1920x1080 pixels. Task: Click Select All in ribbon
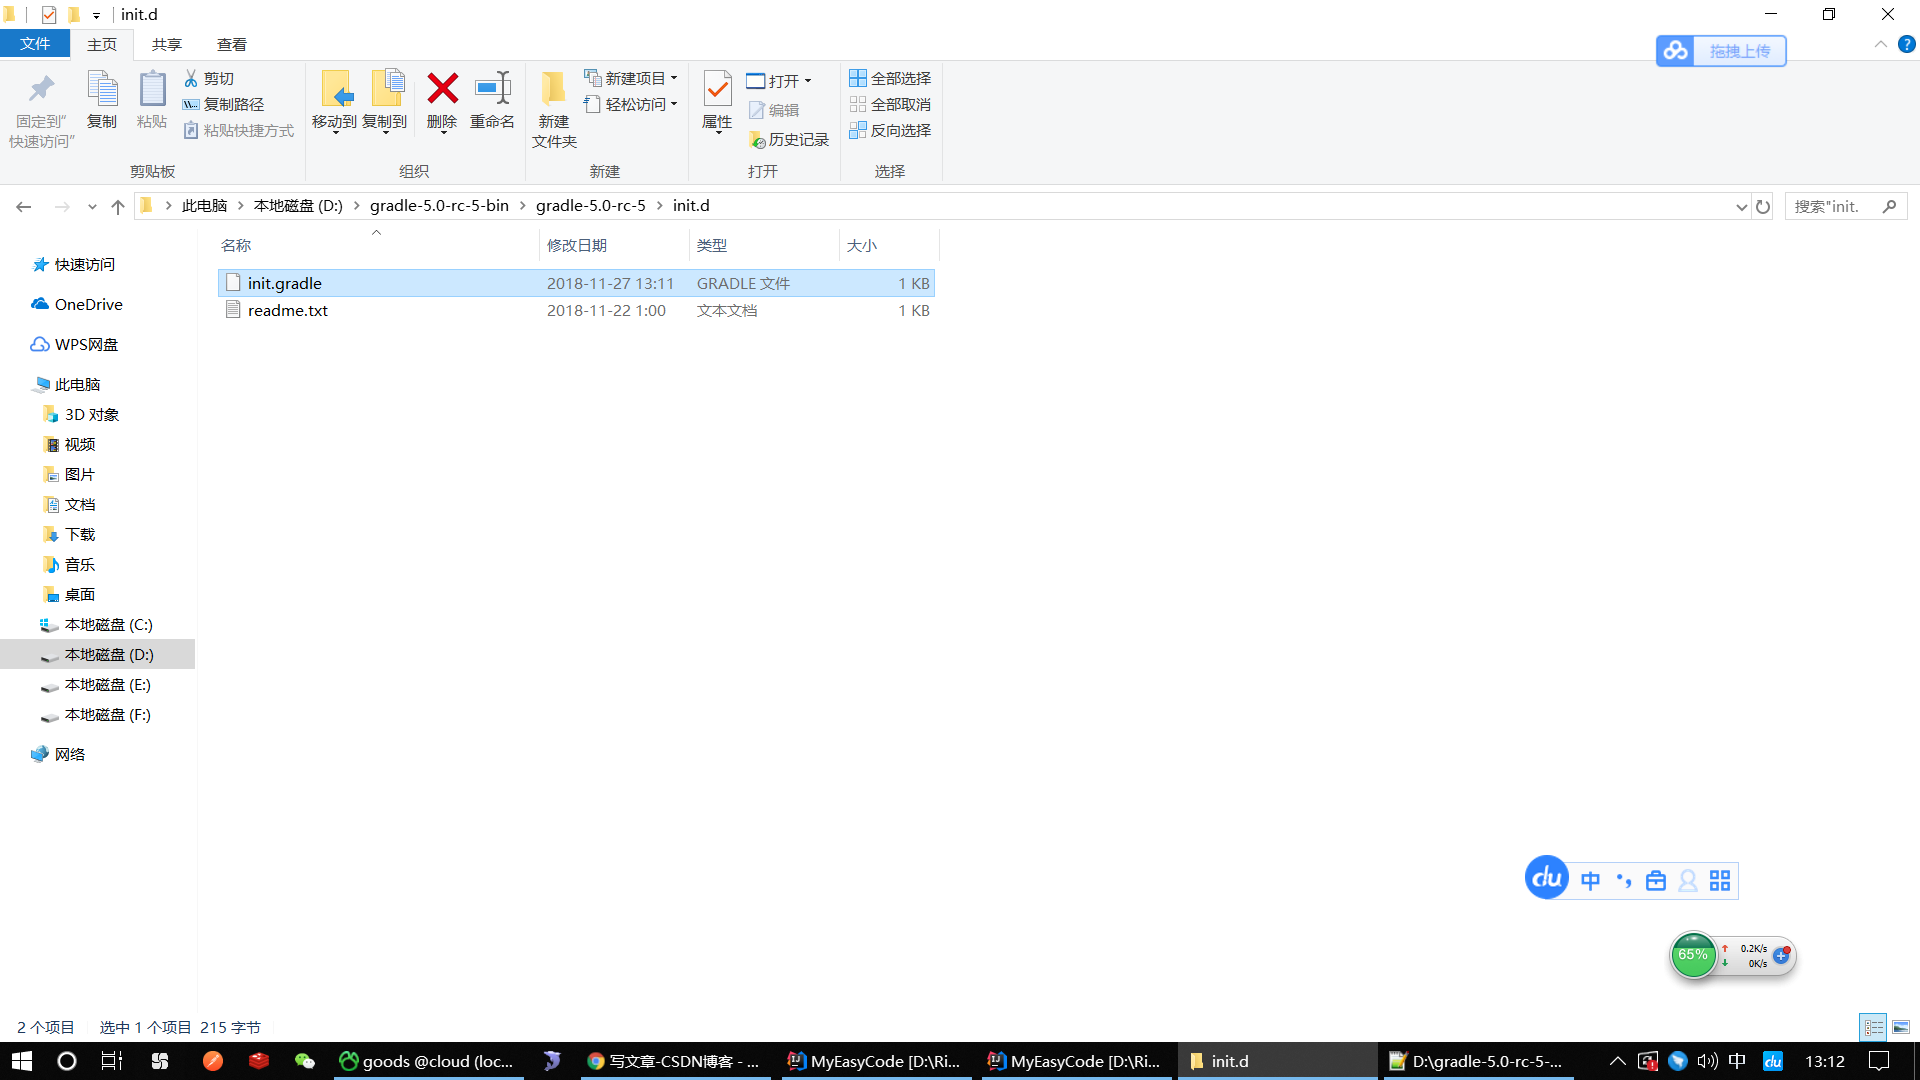(x=890, y=78)
